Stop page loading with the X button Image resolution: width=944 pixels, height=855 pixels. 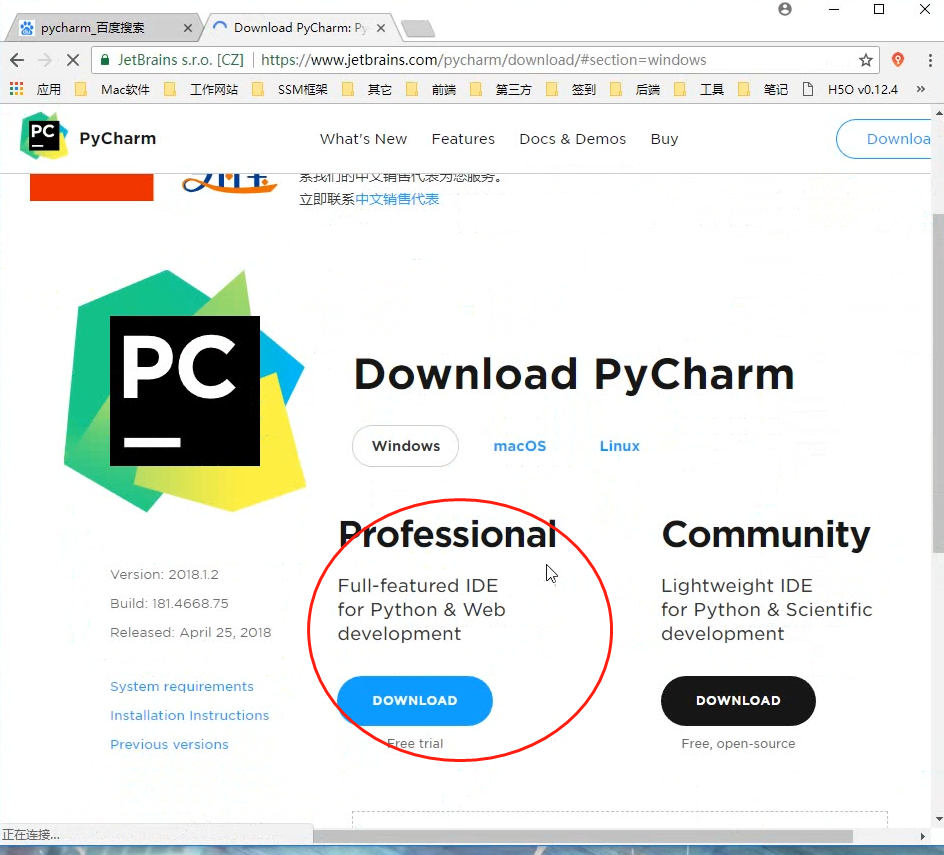pos(73,60)
